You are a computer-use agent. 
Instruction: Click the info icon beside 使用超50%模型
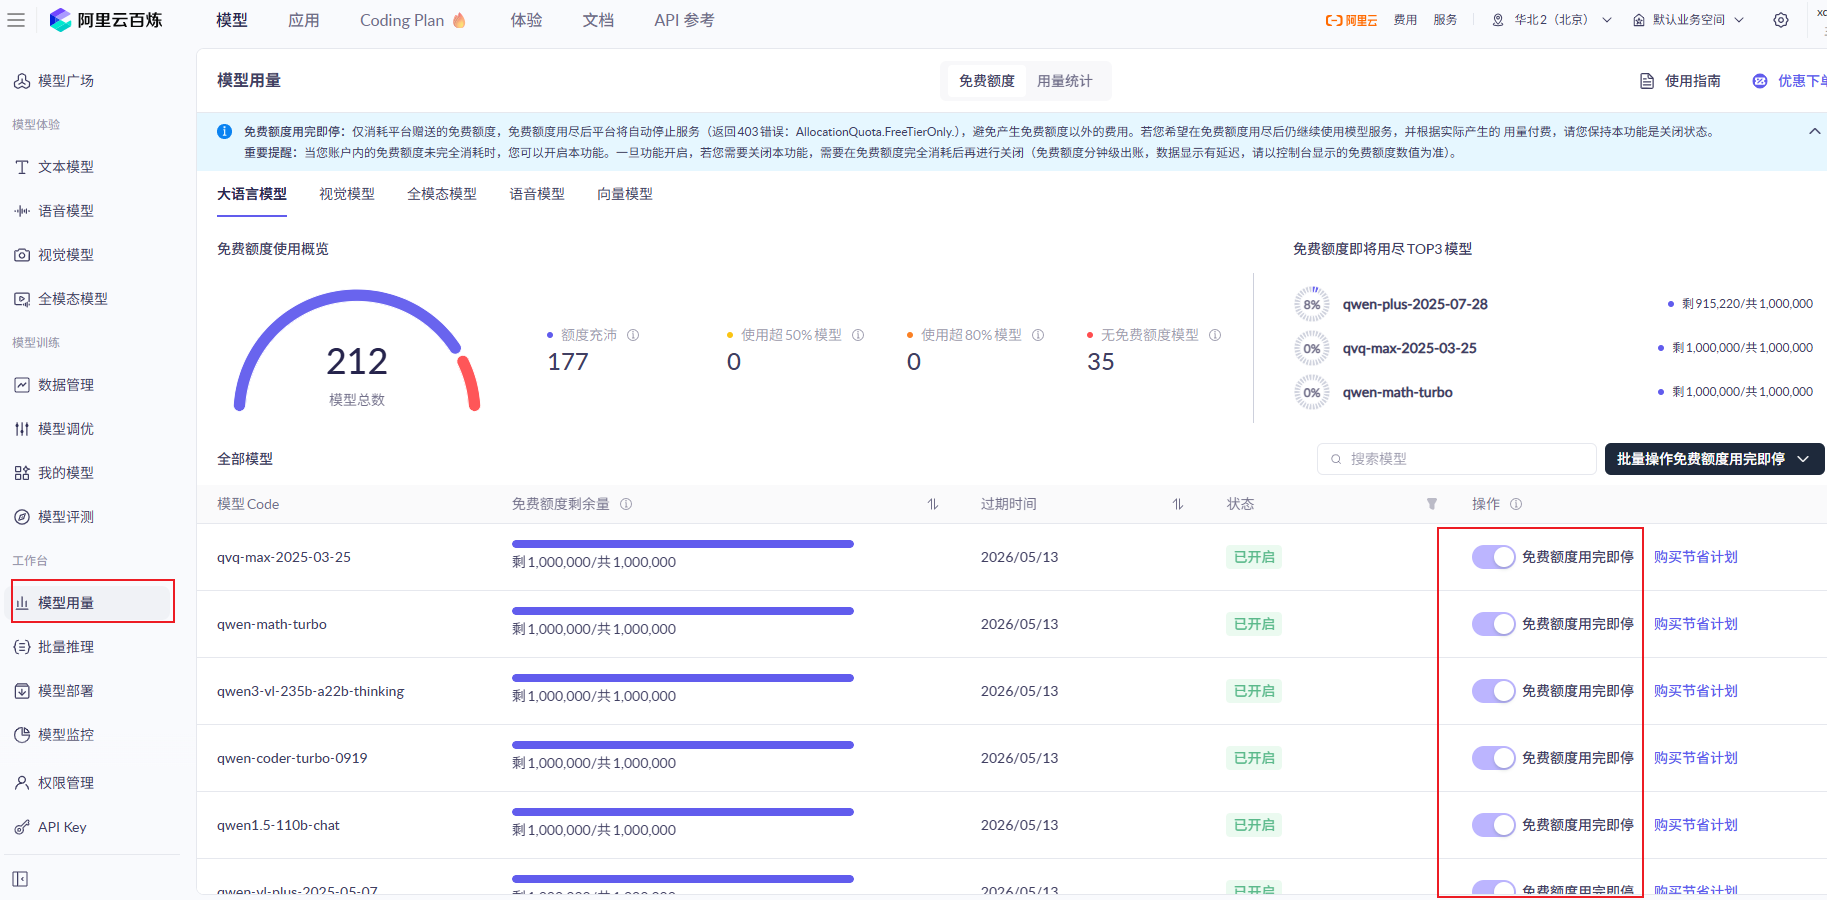tap(858, 335)
